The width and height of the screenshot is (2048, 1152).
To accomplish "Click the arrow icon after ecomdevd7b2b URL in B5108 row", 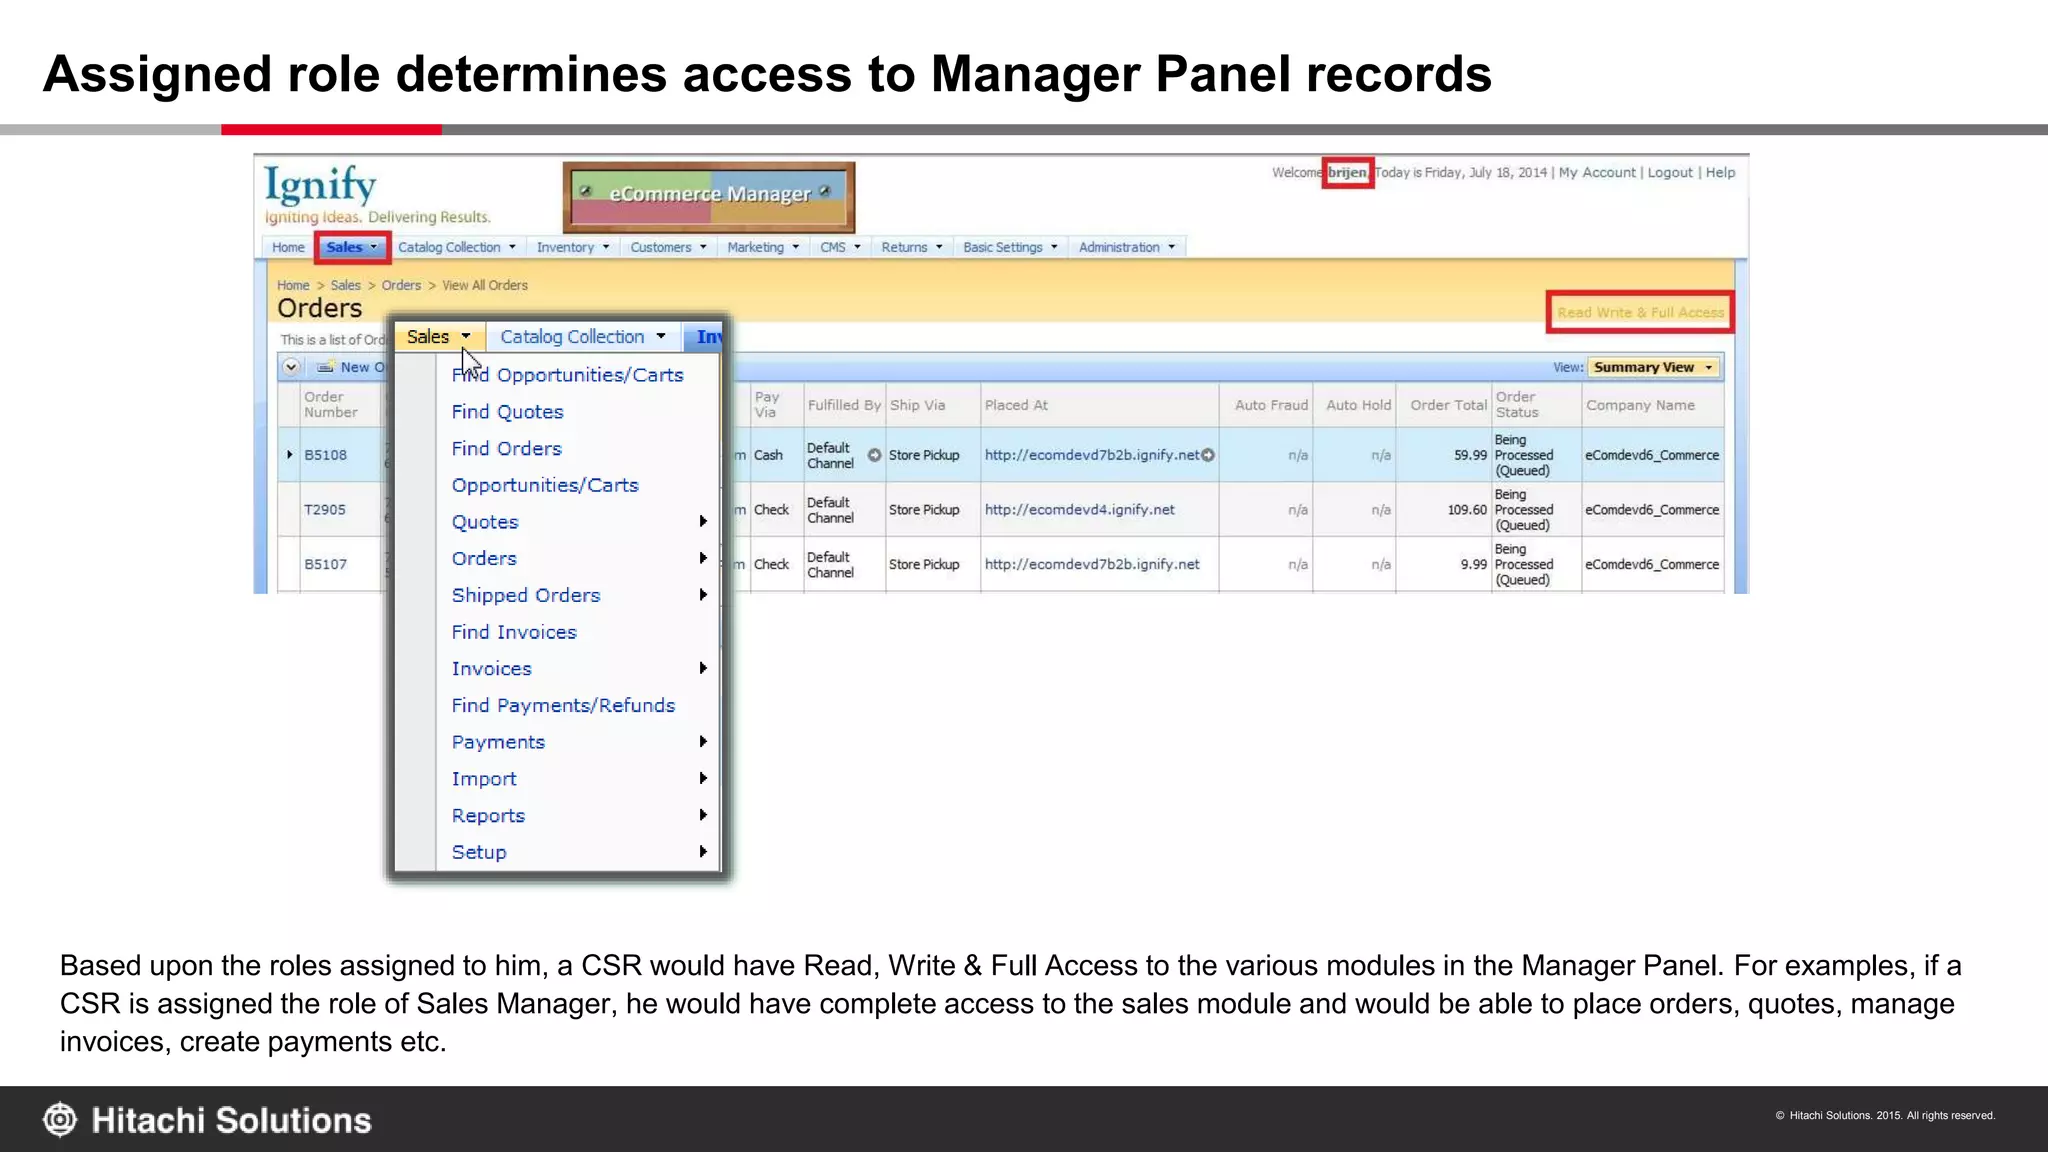I will click(1208, 455).
